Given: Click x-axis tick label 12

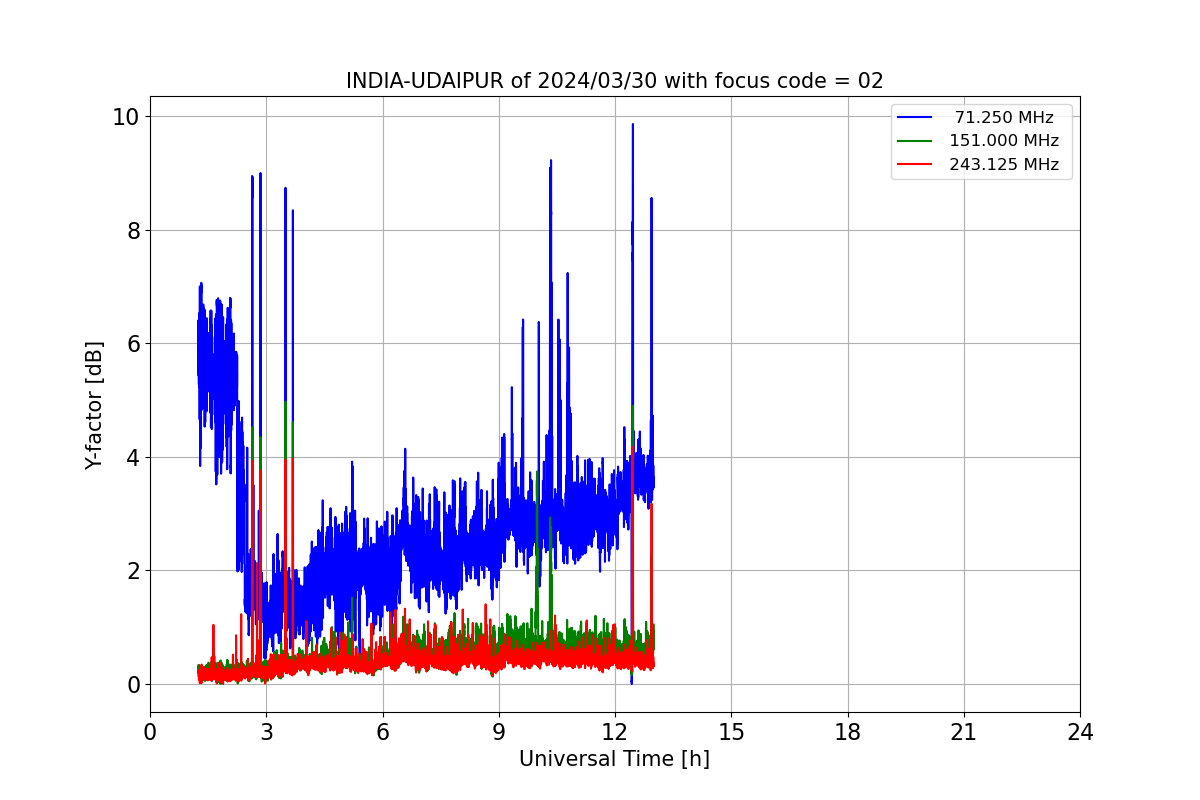Looking at the screenshot, I should coord(615,733).
